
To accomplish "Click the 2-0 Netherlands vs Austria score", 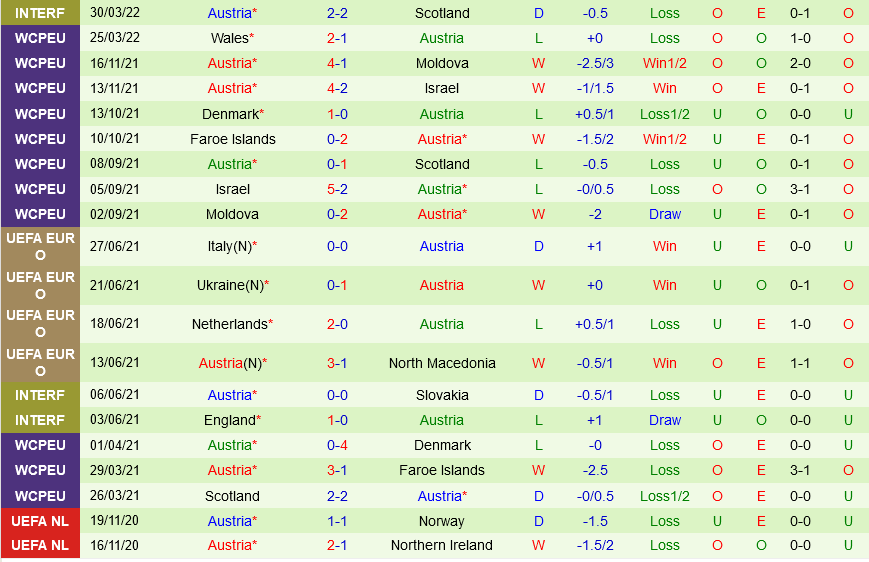I will 337,324.
